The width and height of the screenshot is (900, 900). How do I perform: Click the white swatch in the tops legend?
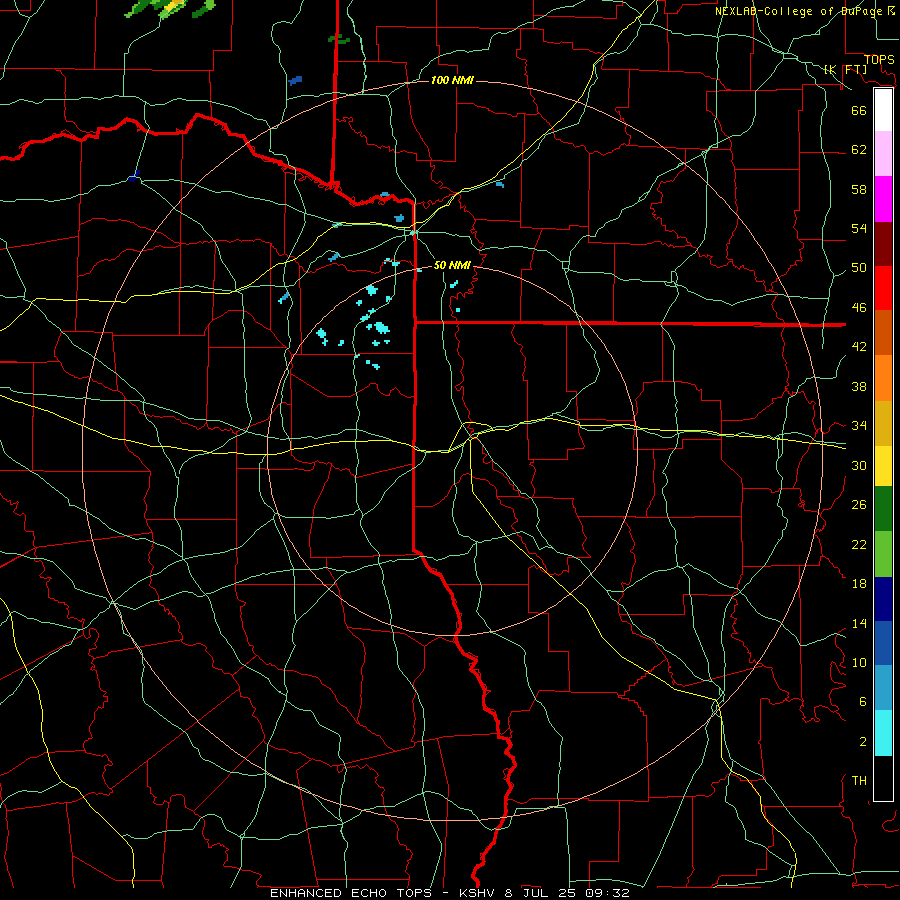pos(883,110)
